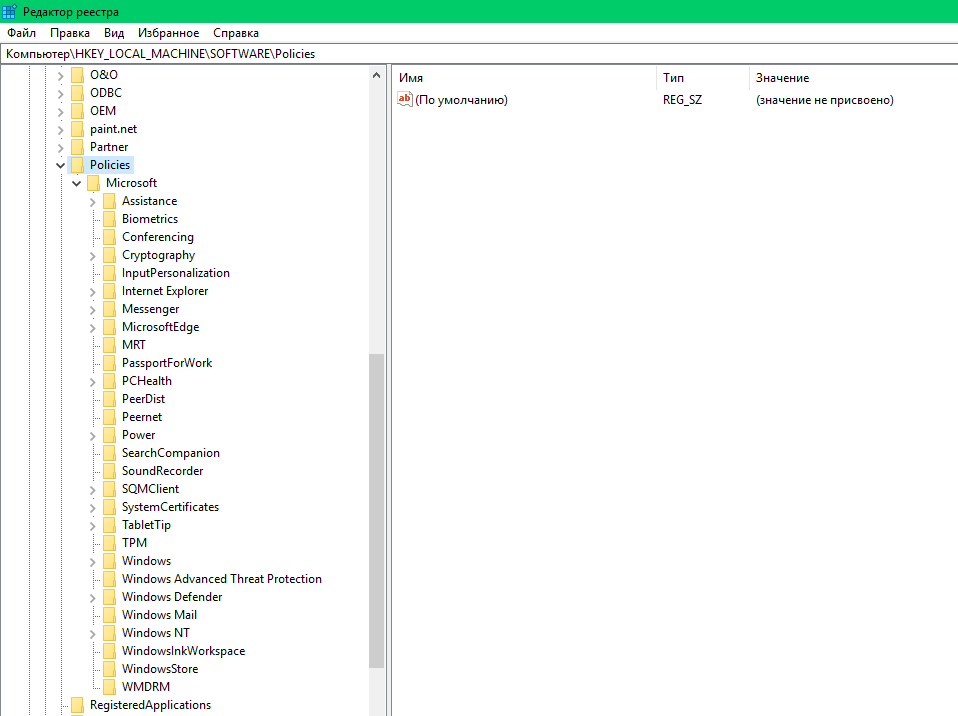This screenshot has height=716, width=958.
Task: Click the tree pane scrollbar thumb
Action: click(376, 511)
